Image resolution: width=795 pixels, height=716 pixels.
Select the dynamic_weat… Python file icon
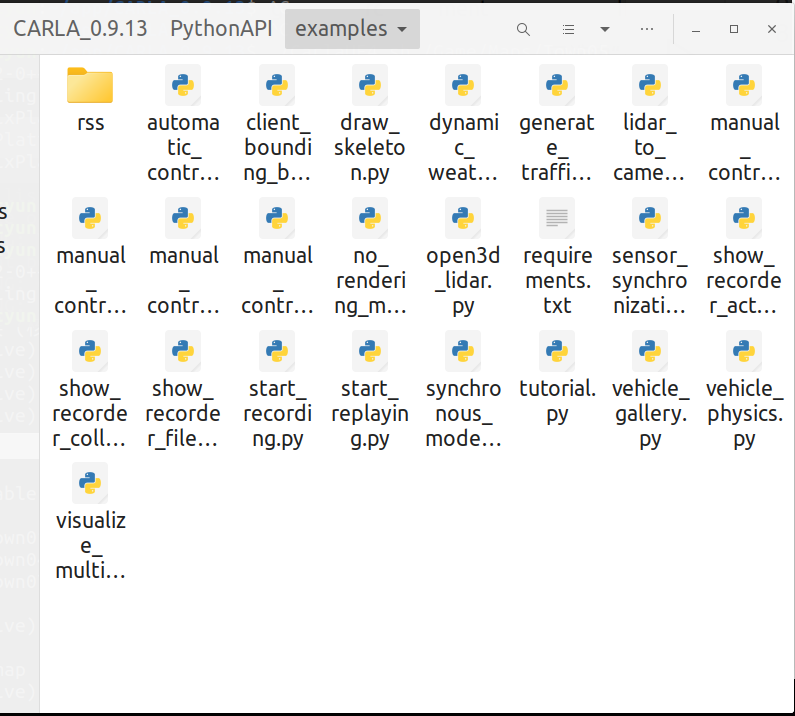(463, 85)
